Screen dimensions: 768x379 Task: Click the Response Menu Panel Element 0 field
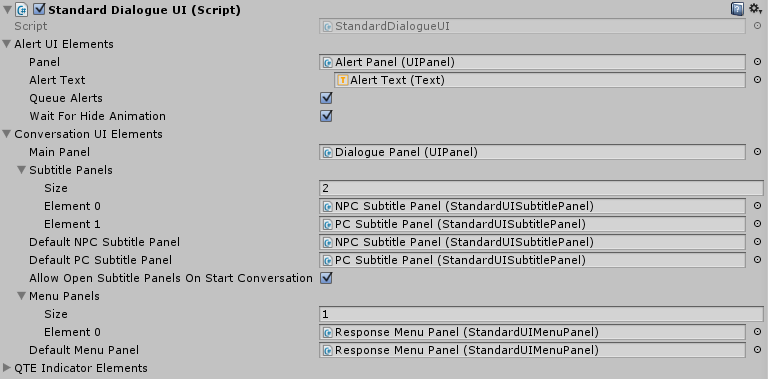(532, 332)
